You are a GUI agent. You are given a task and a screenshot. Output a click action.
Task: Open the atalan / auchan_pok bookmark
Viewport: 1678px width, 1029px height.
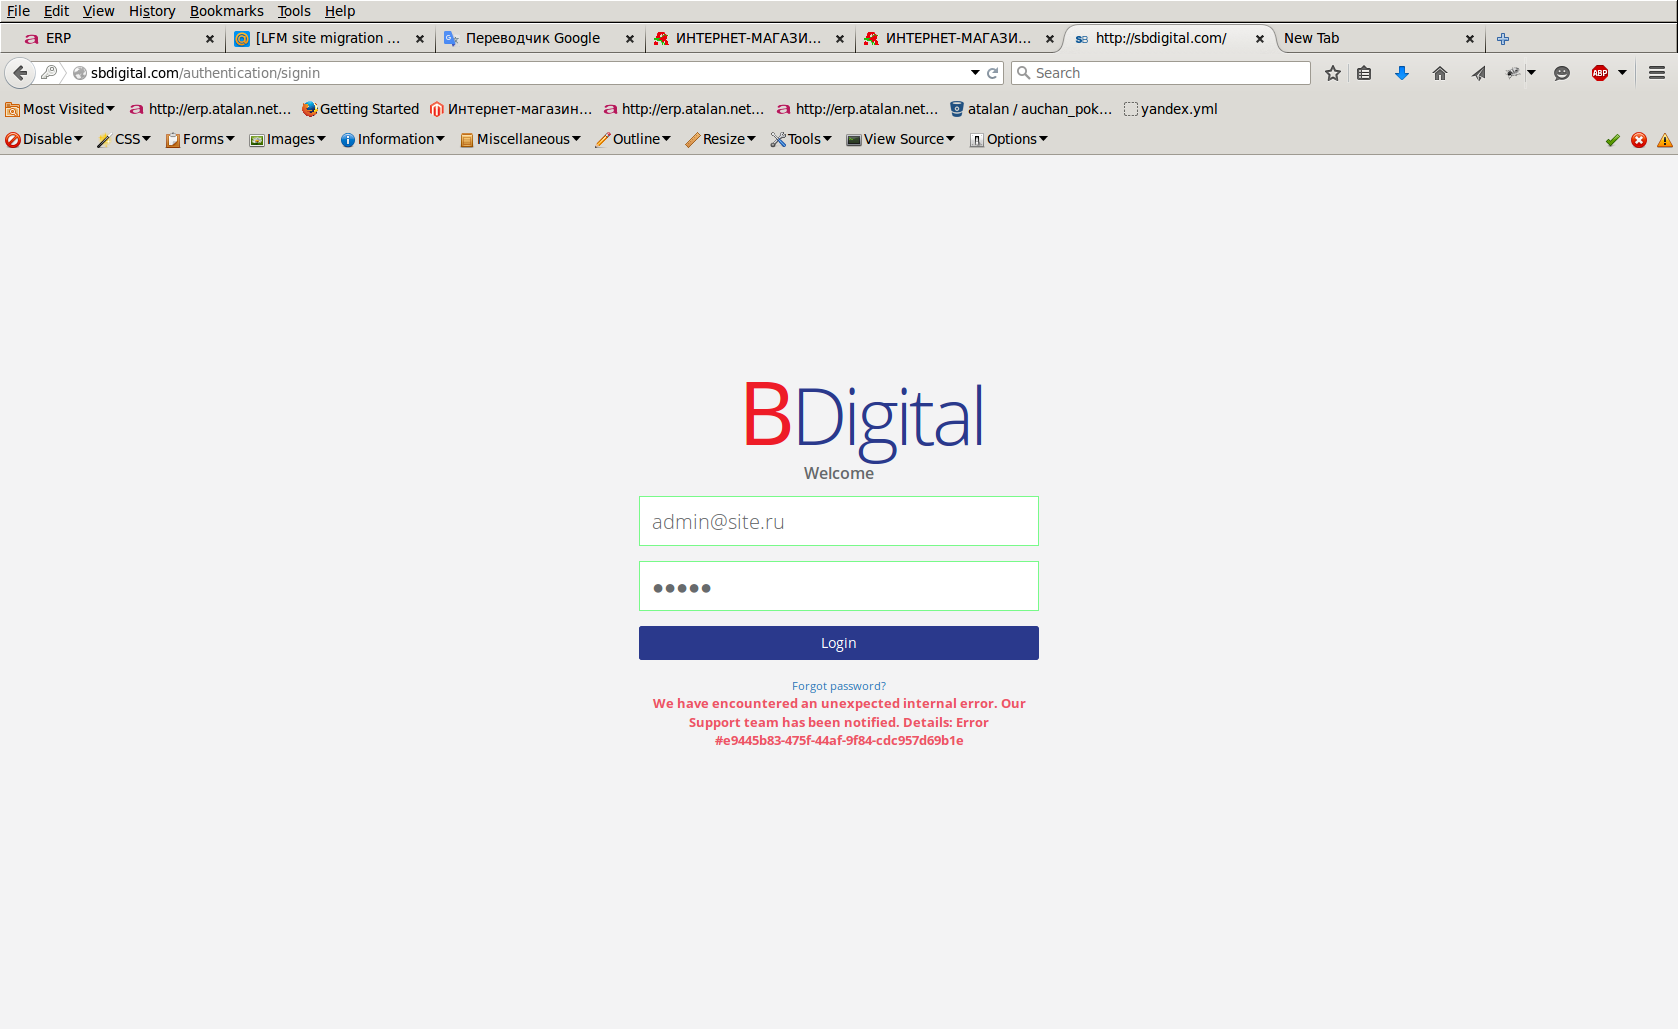click(1031, 109)
